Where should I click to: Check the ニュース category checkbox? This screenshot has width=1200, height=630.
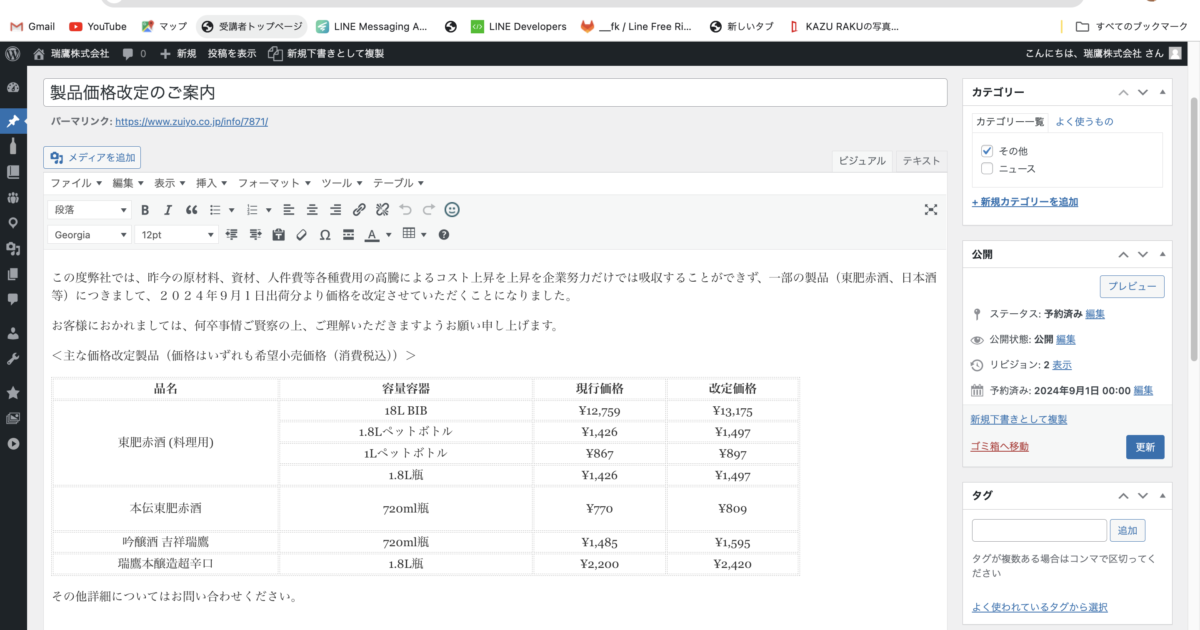(987, 169)
